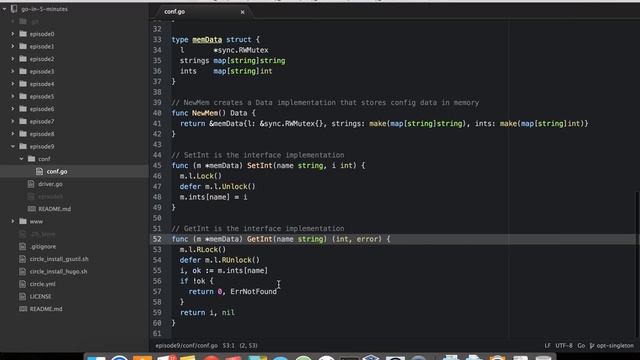Click the episode2 folder icon
The height and width of the screenshot is (360, 640).
[23, 59]
